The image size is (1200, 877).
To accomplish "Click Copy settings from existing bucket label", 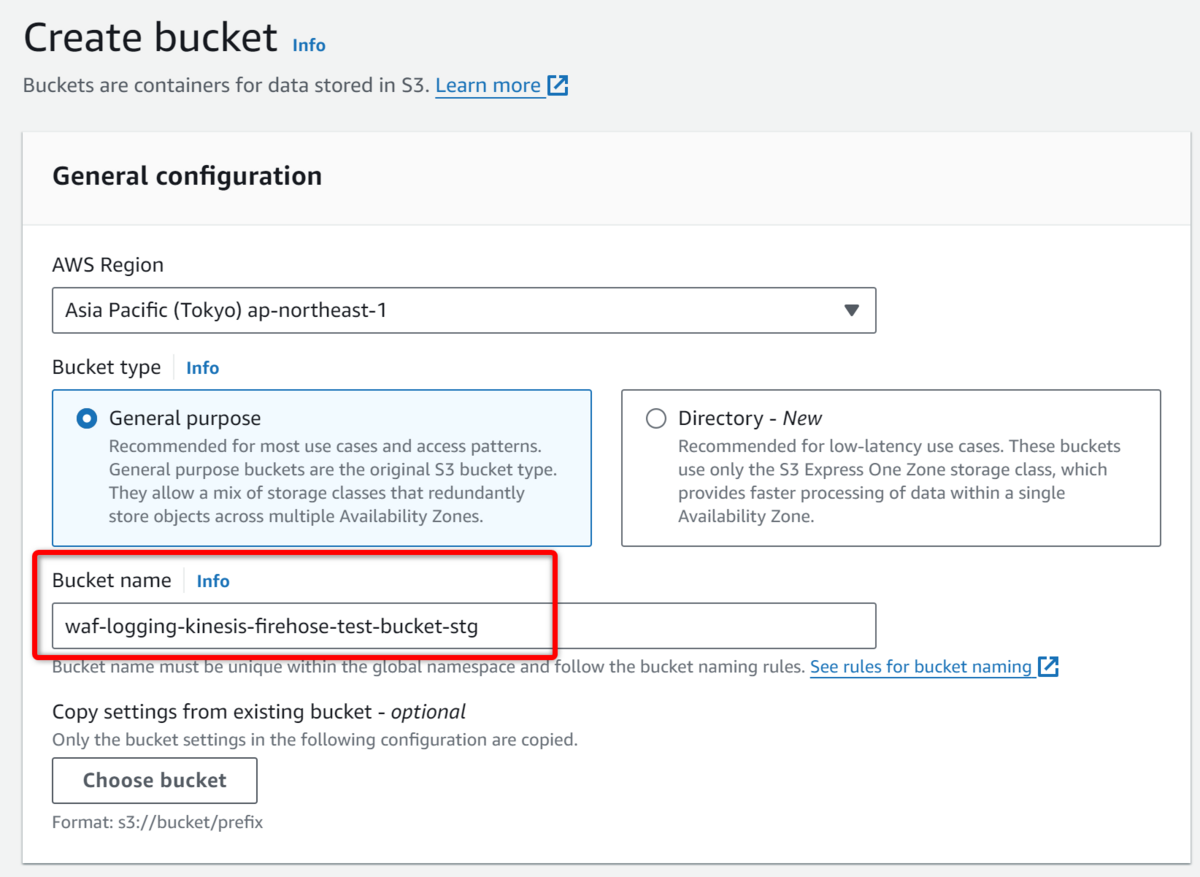I will pos(259,712).
